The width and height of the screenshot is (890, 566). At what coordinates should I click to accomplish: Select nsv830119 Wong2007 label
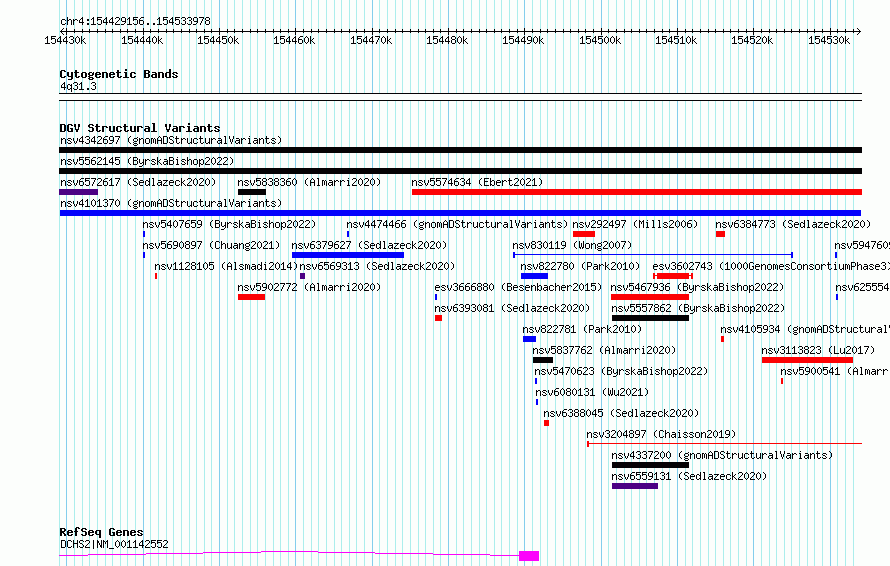click(572, 245)
